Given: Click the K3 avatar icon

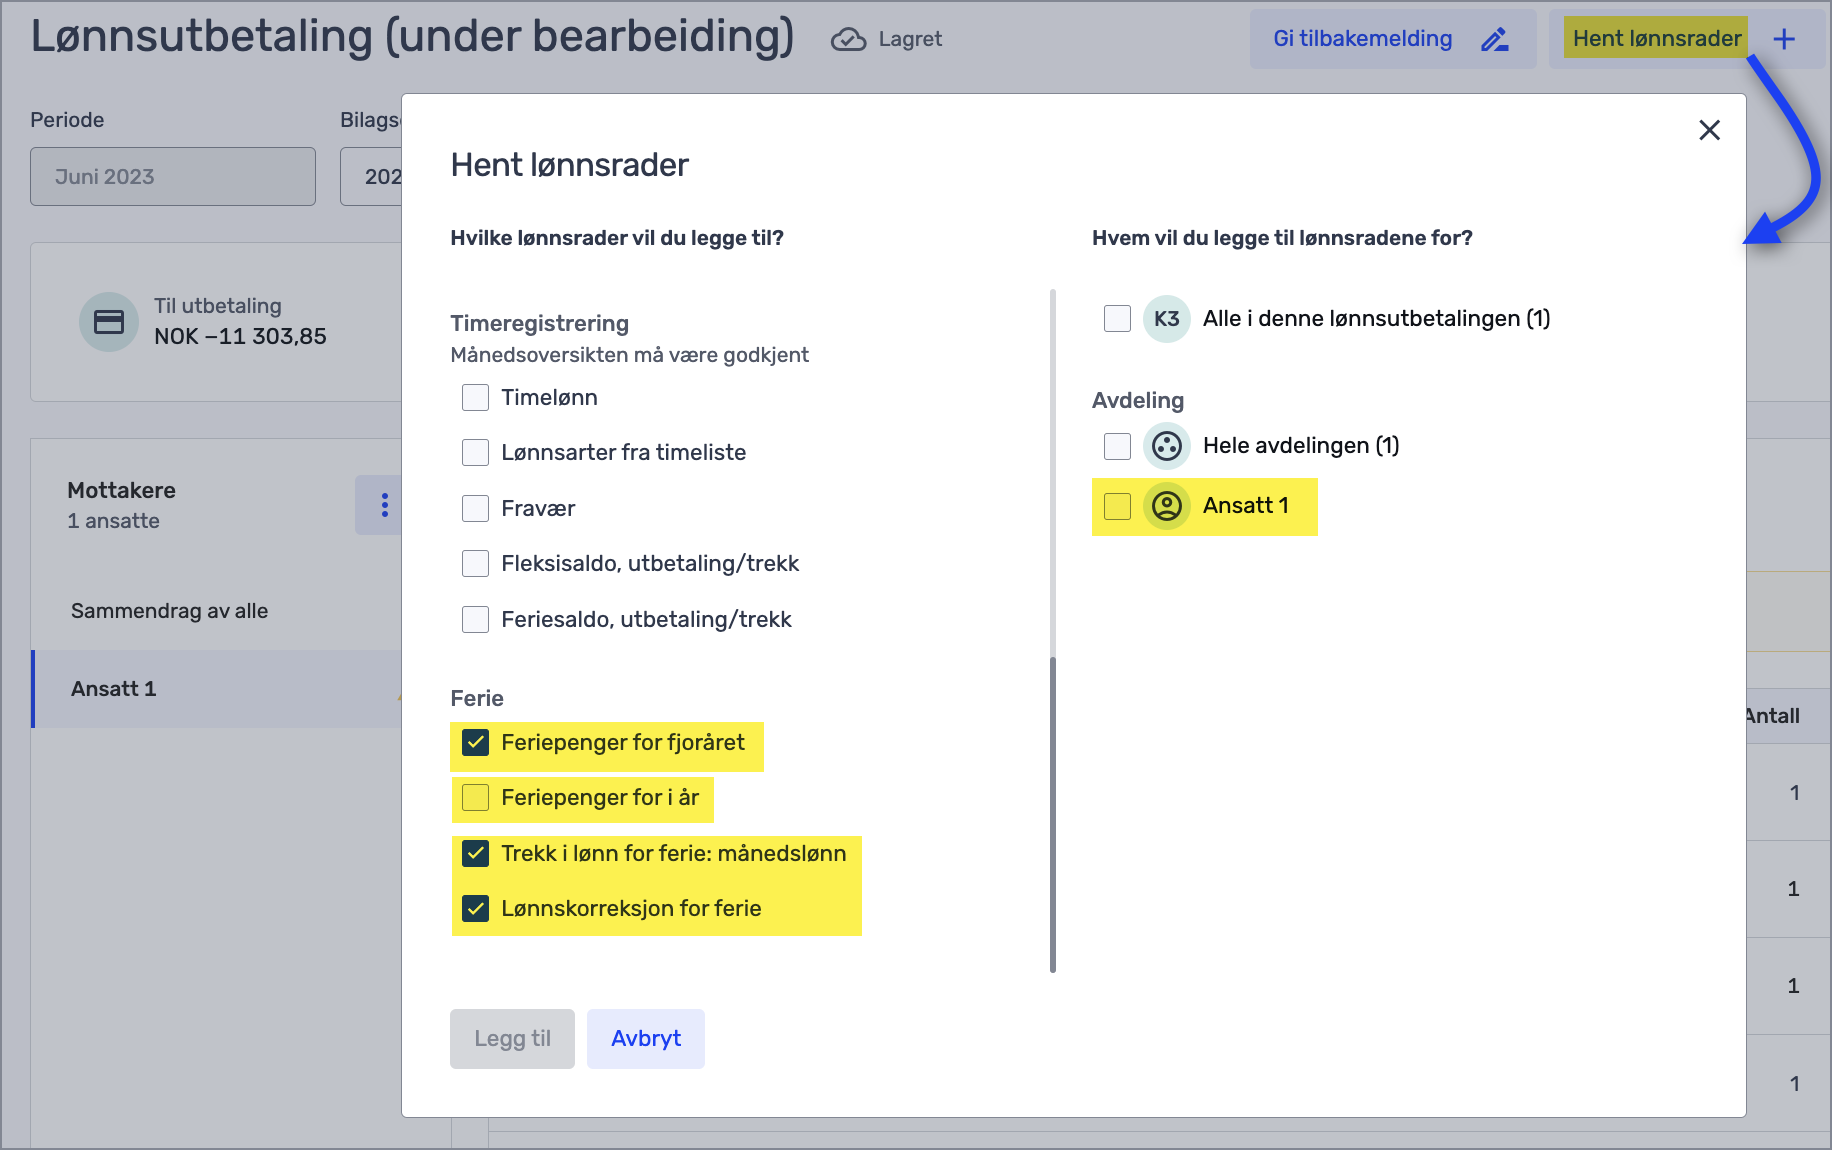Looking at the screenshot, I should [1166, 319].
